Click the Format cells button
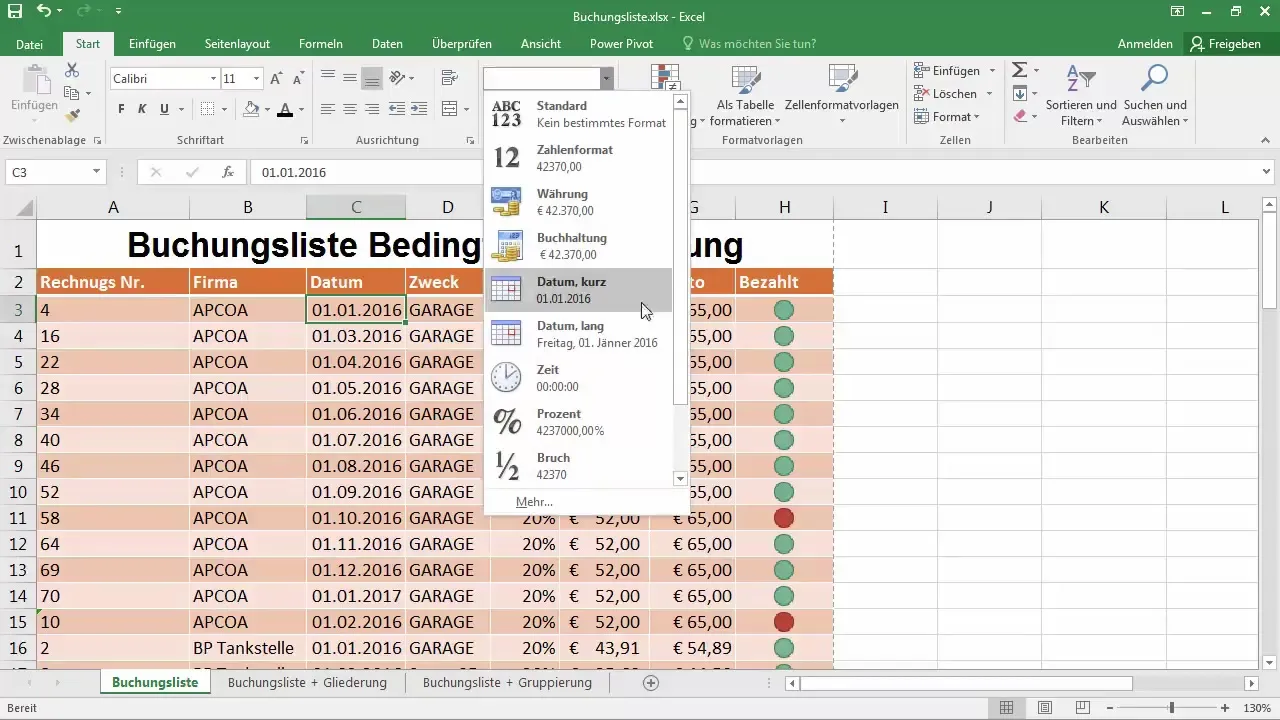Viewport: 1280px width, 720px height. (947, 117)
